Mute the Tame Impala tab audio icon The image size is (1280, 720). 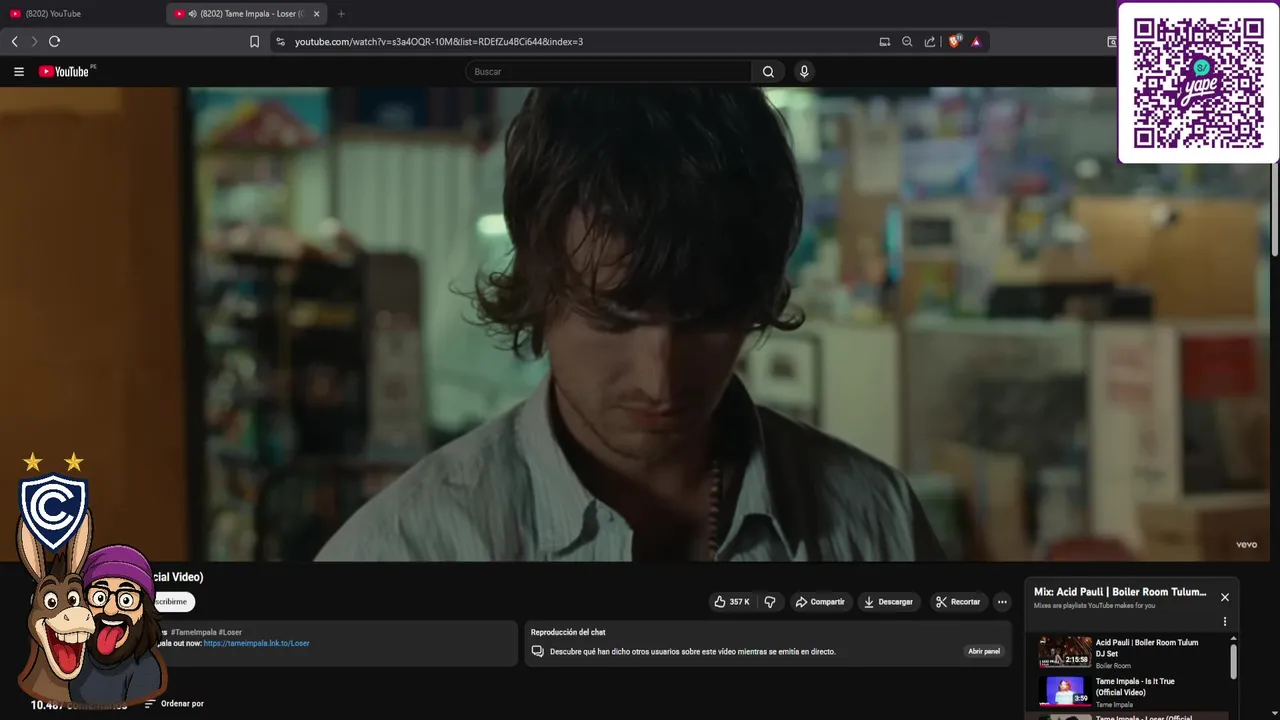(192, 14)
